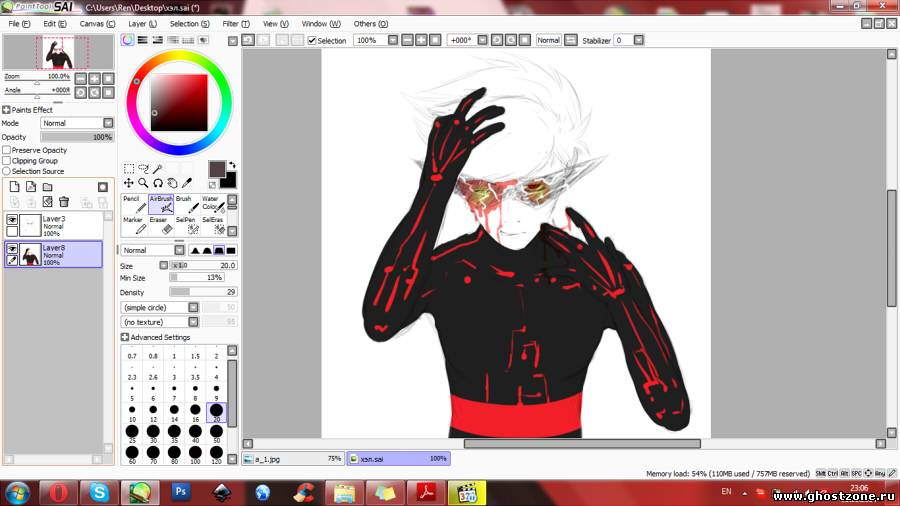Show the RGB slider panel
Viewport: 900px width, 506px height.
pyautogui.click(x=142, y=40)
